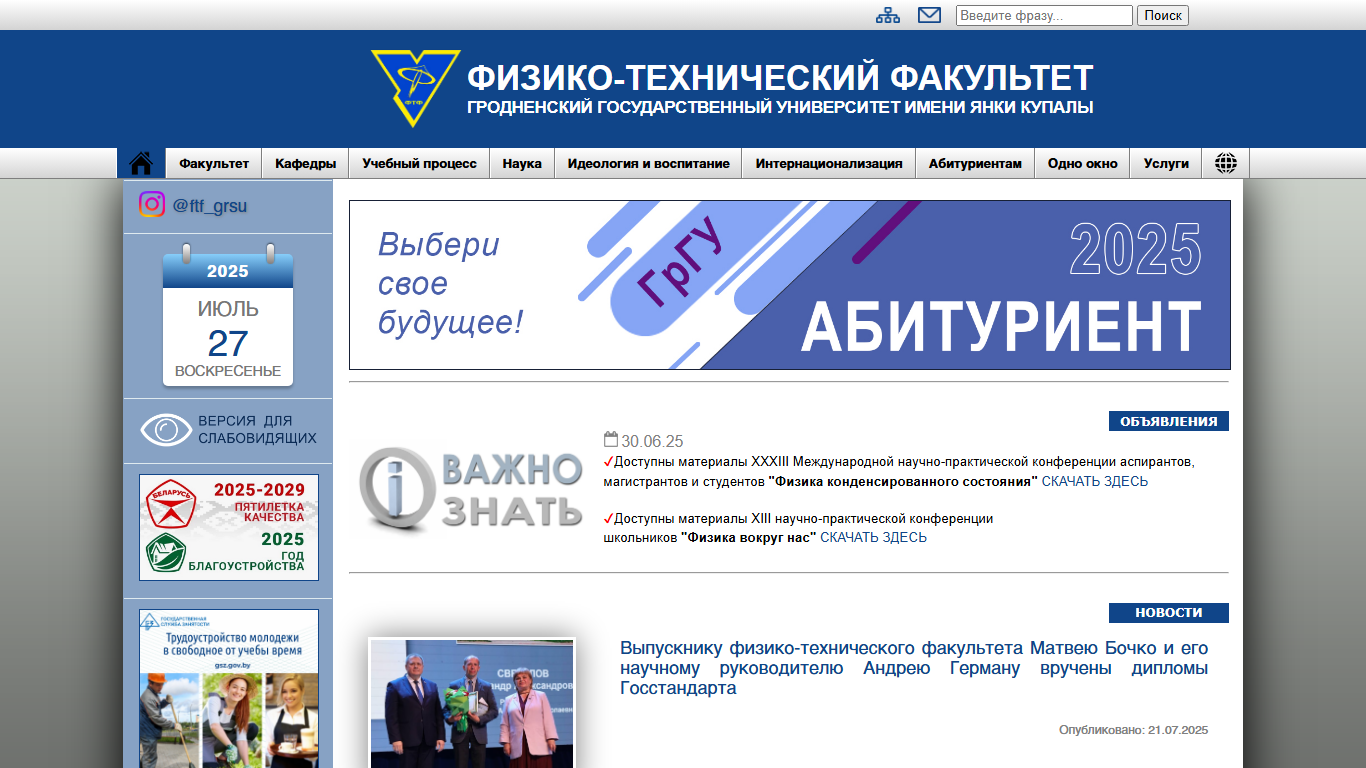Go to home via house icon
Viewport: 1366px width, 768px height.
pos(141,163)
